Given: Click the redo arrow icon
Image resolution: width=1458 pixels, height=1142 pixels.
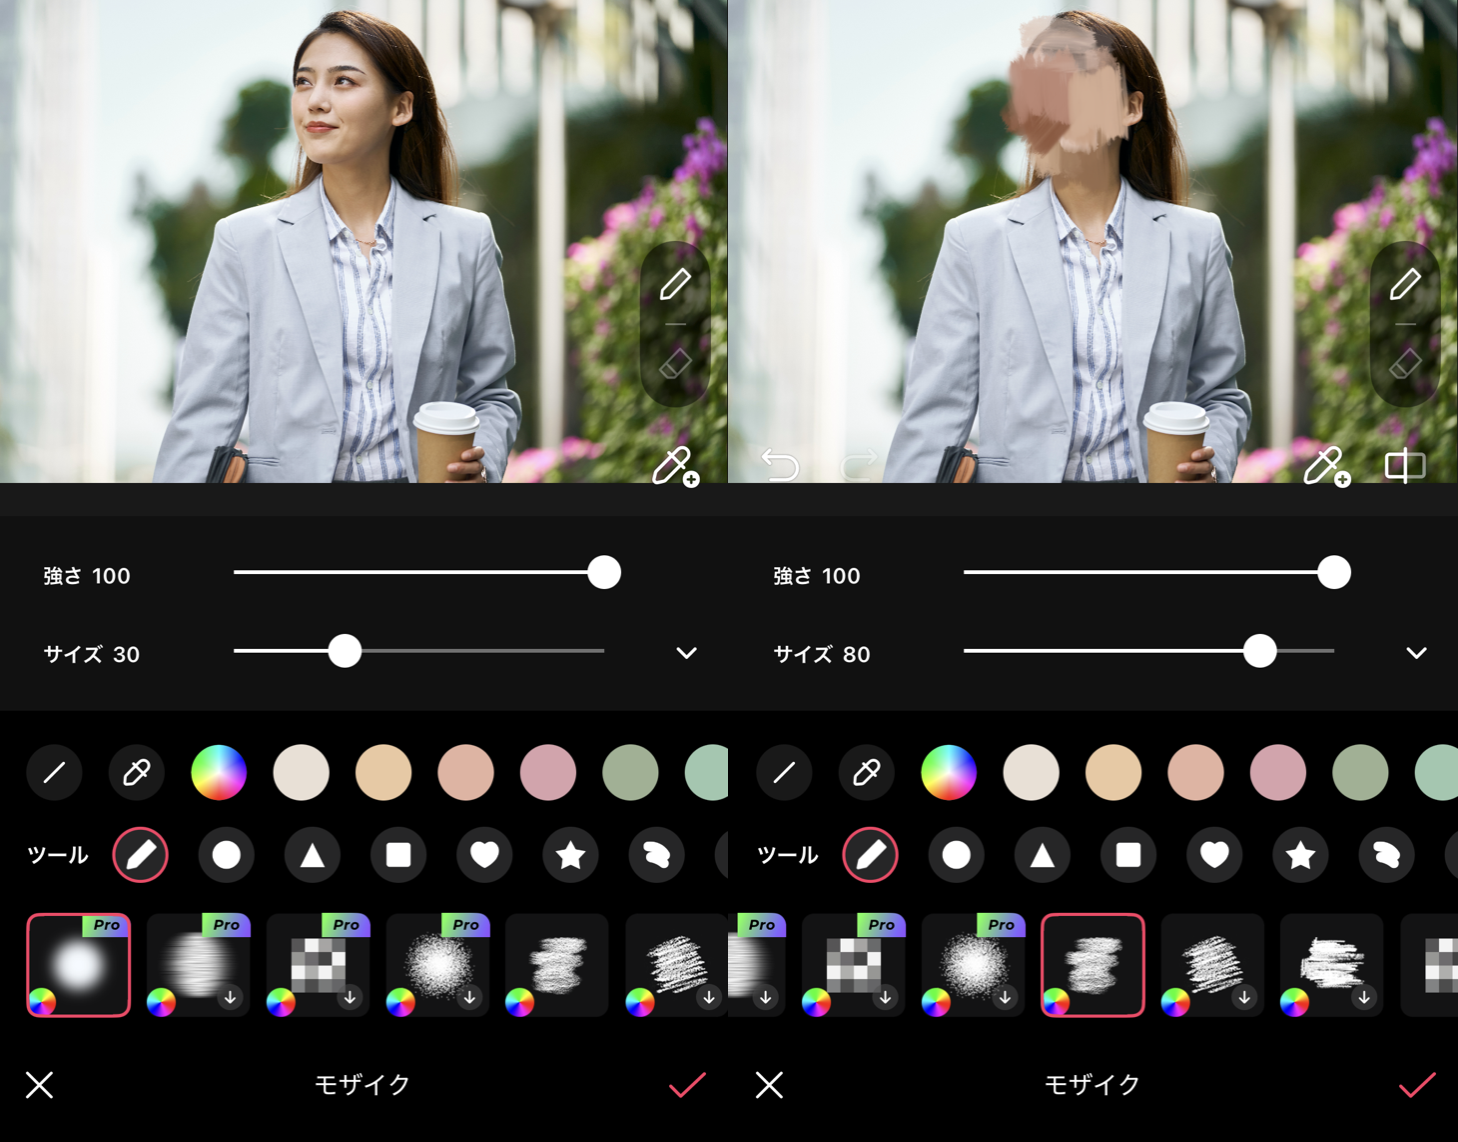Looking at the screenshot, I should (x=858, y=464).
